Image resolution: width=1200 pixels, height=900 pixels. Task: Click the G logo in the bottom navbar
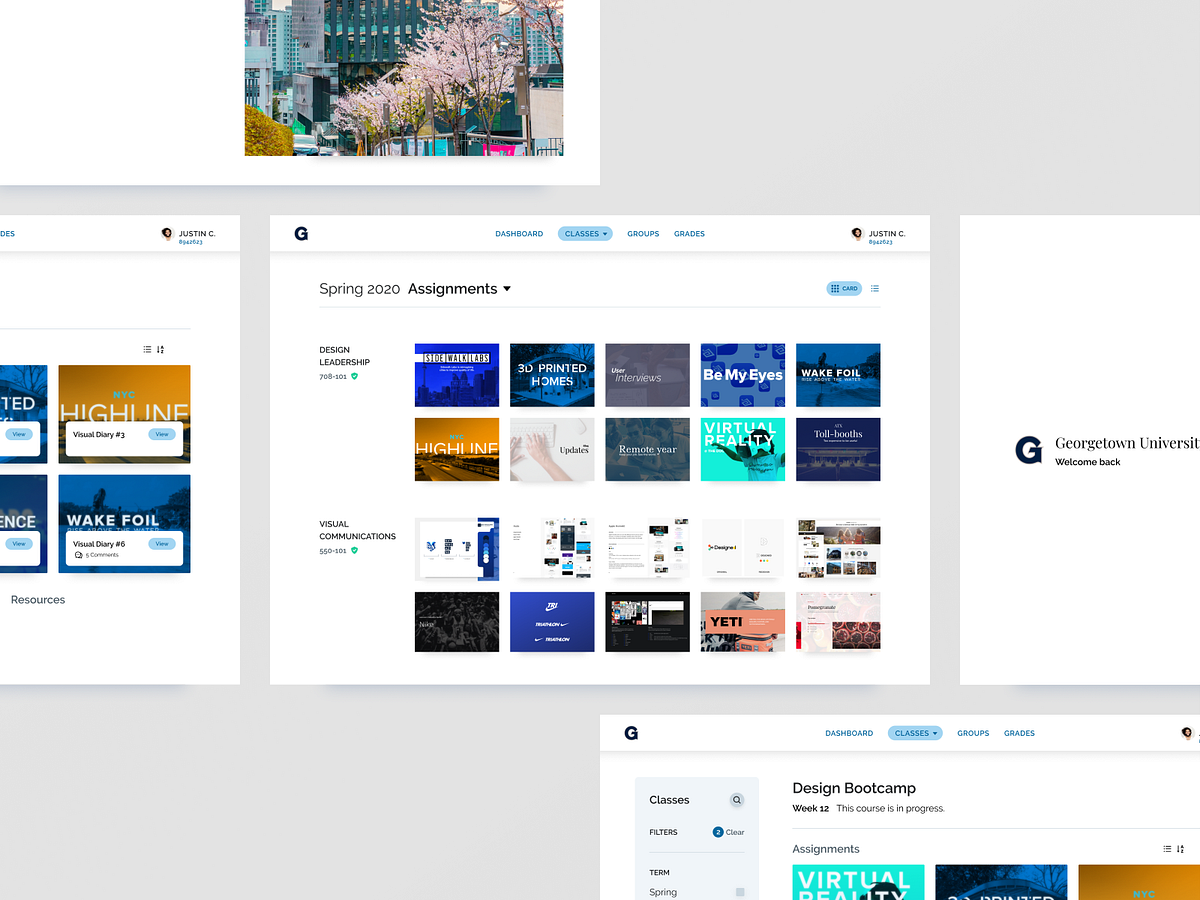click(x=631, y=732)
